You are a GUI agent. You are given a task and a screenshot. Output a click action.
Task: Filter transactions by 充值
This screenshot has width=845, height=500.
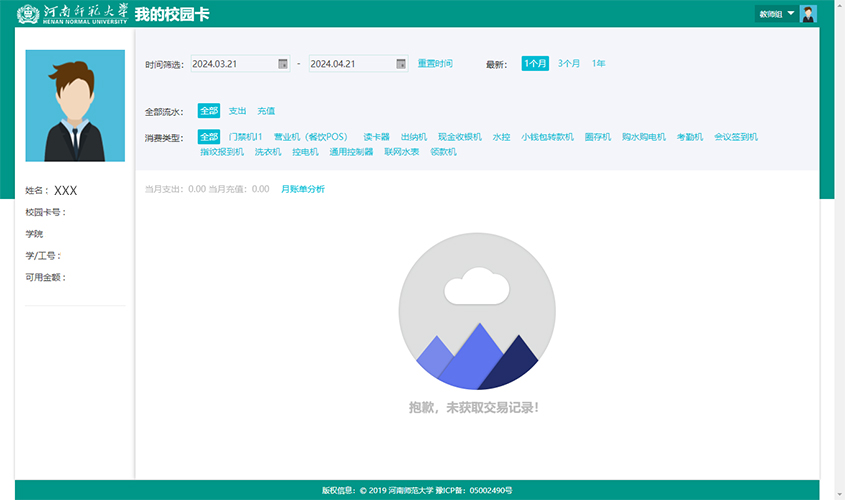[266, 111]
